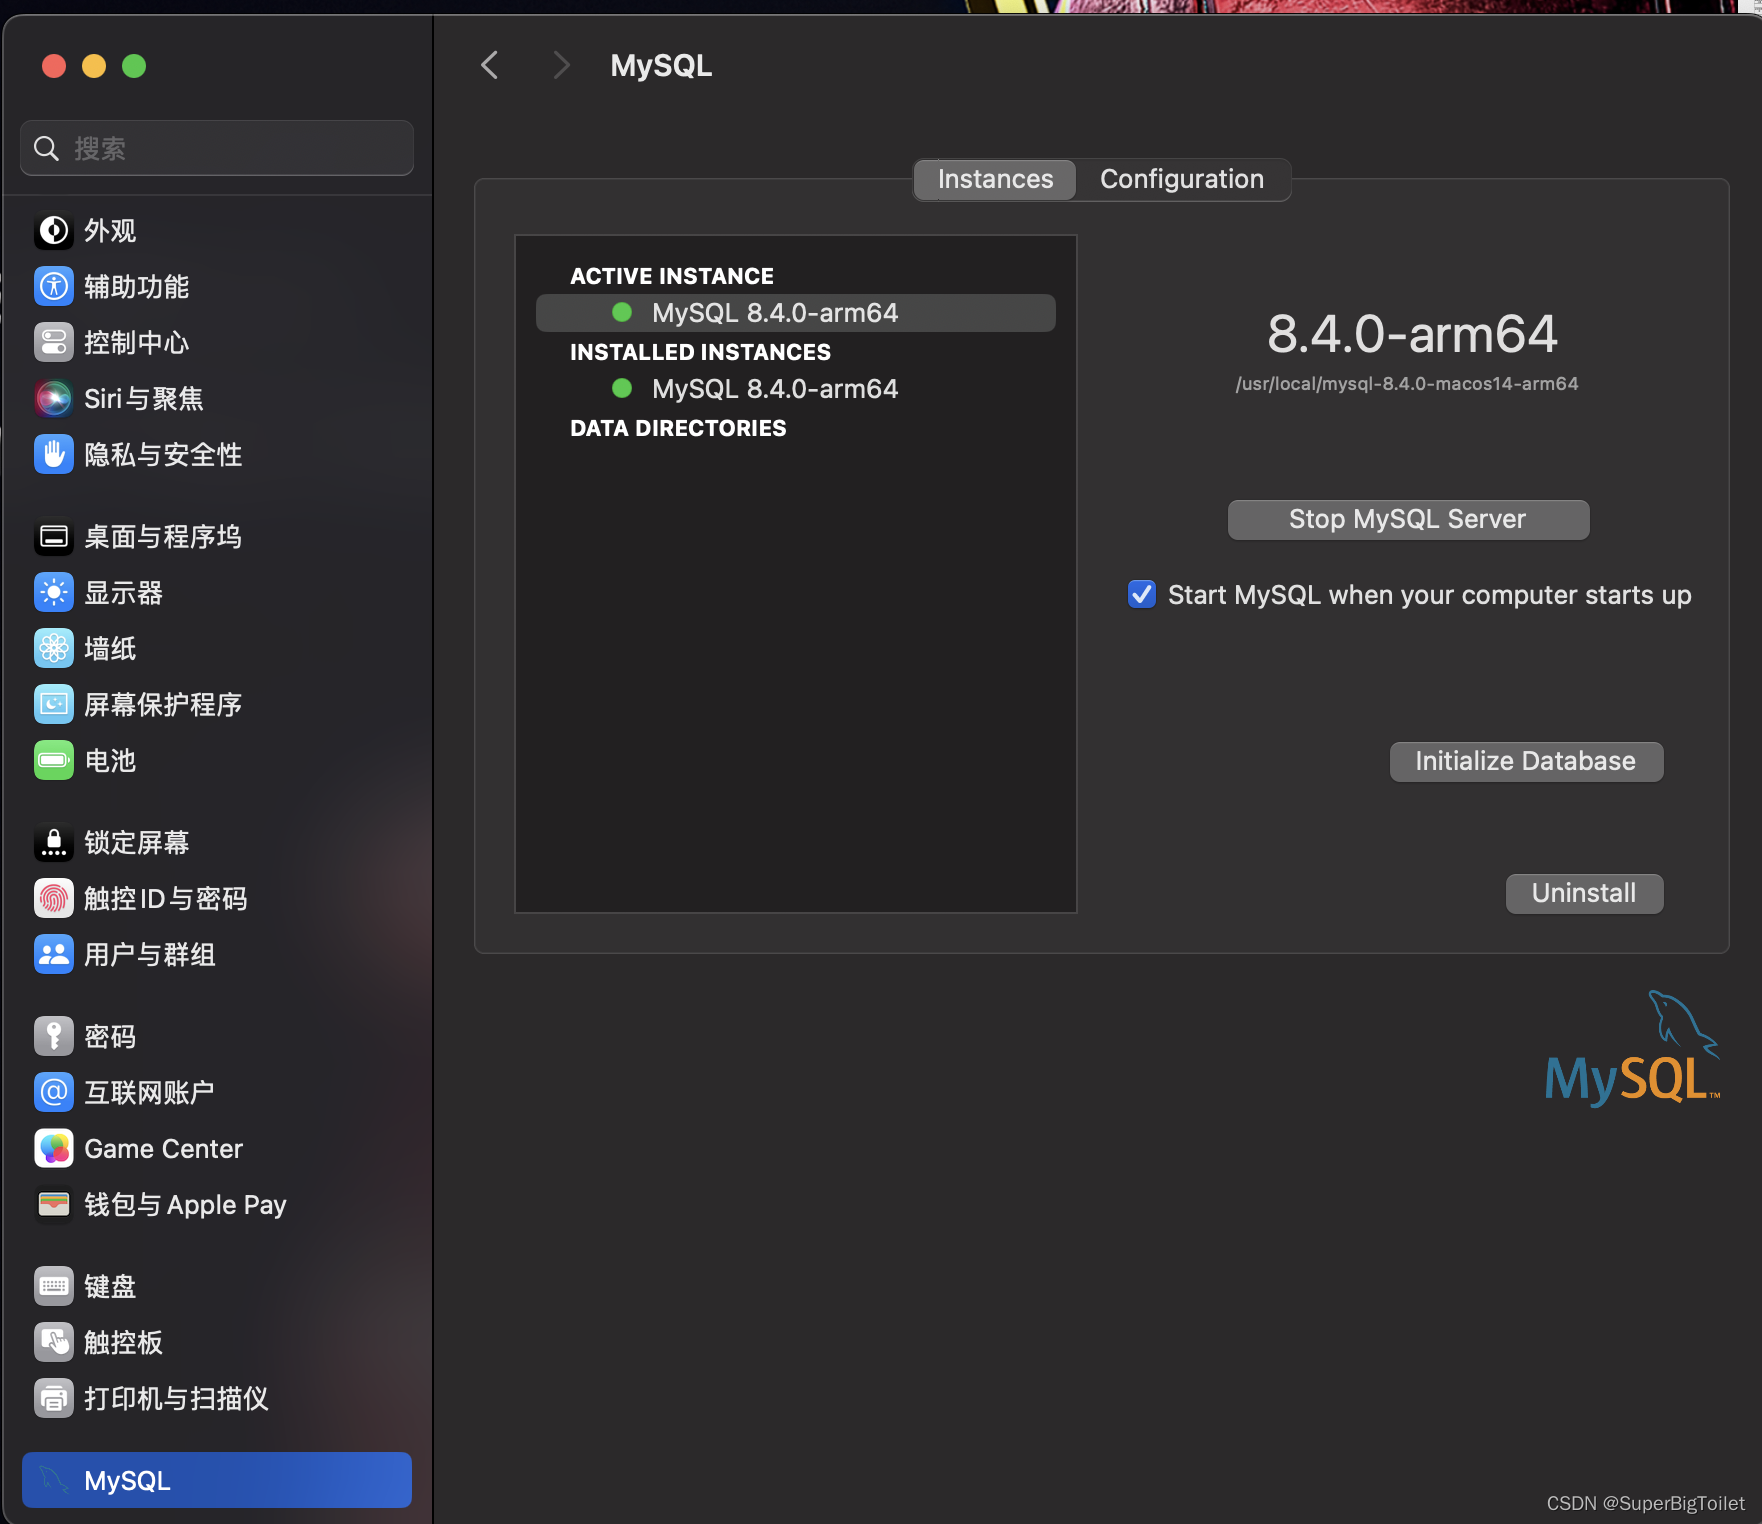
Task: Click Stop MySQL Server button
Action: tap(1408, 520)
